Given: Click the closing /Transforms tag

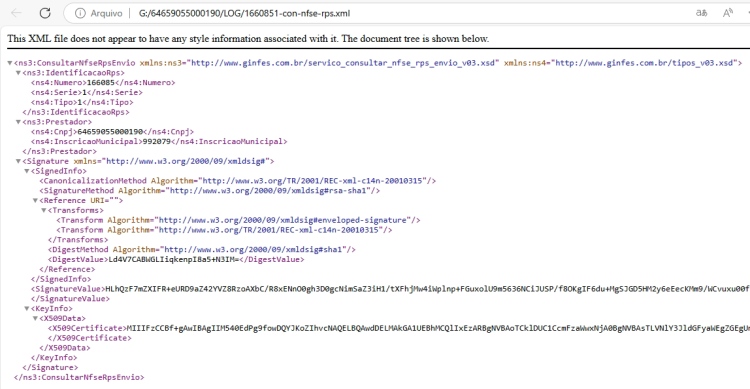Looking at the screenshot, I should tap(78, 240).
